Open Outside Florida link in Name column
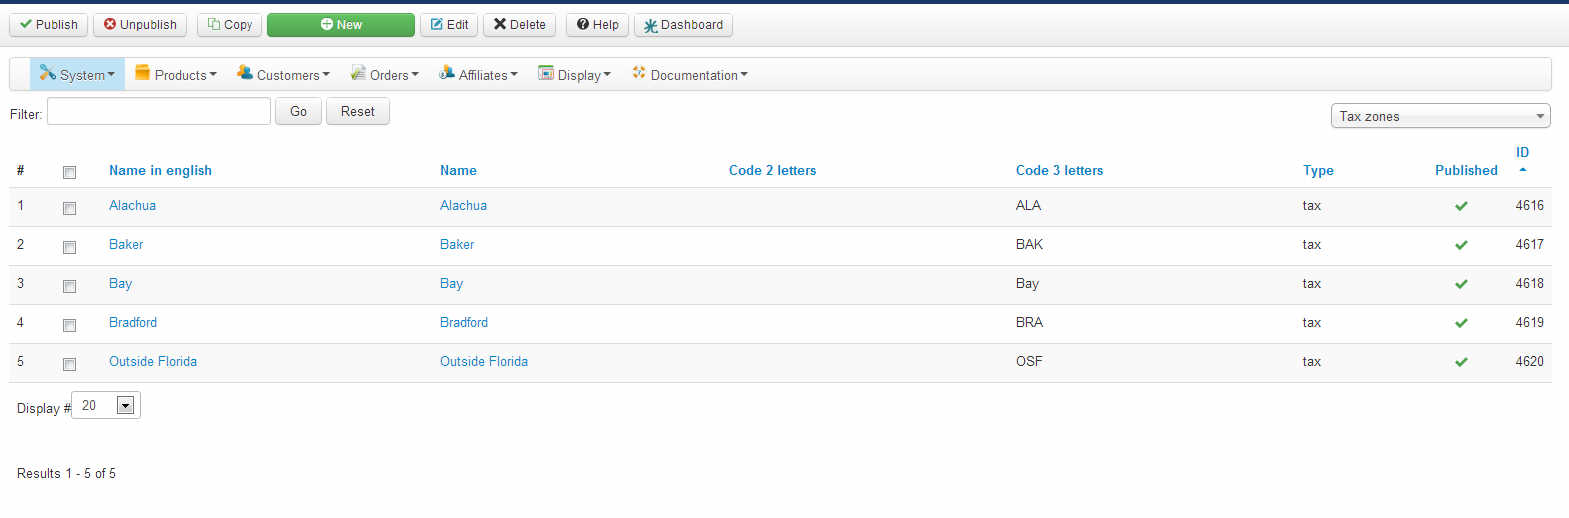Image resolution: width=1569 pixels, height=518 pixels. pyautogui.click(x=484, y=361)
